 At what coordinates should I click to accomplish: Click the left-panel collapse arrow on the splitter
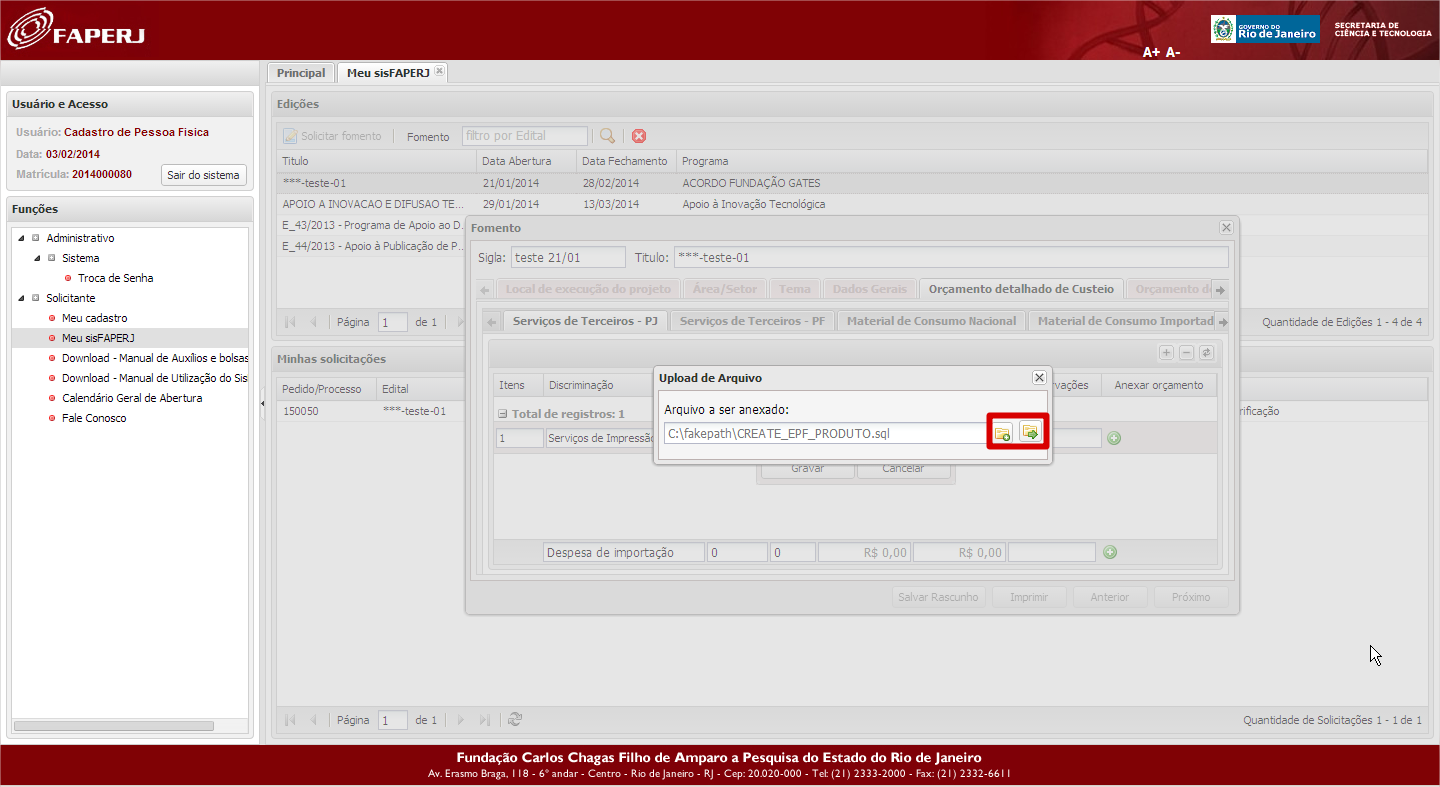point(262,403)
